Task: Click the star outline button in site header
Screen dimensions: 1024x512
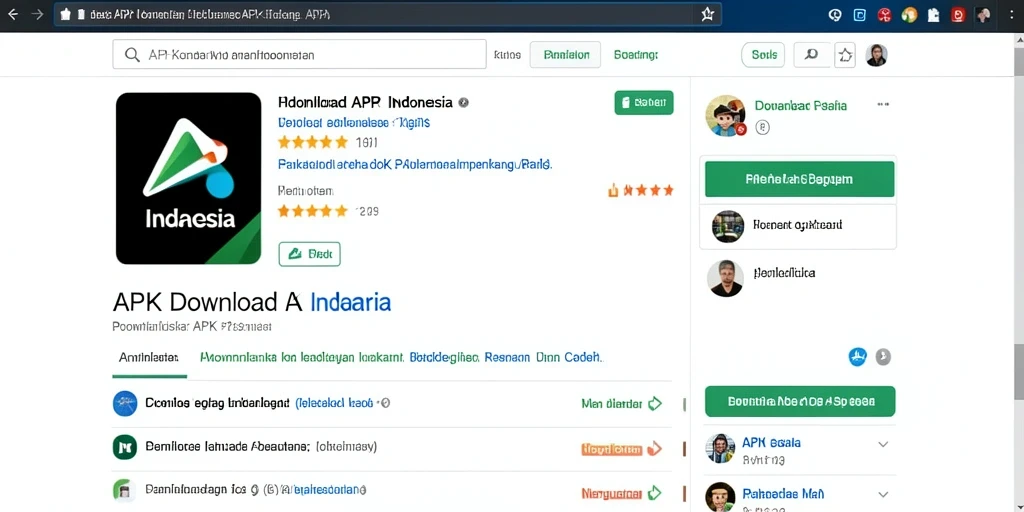Action: pyautogui.click(x=845, y=56)
